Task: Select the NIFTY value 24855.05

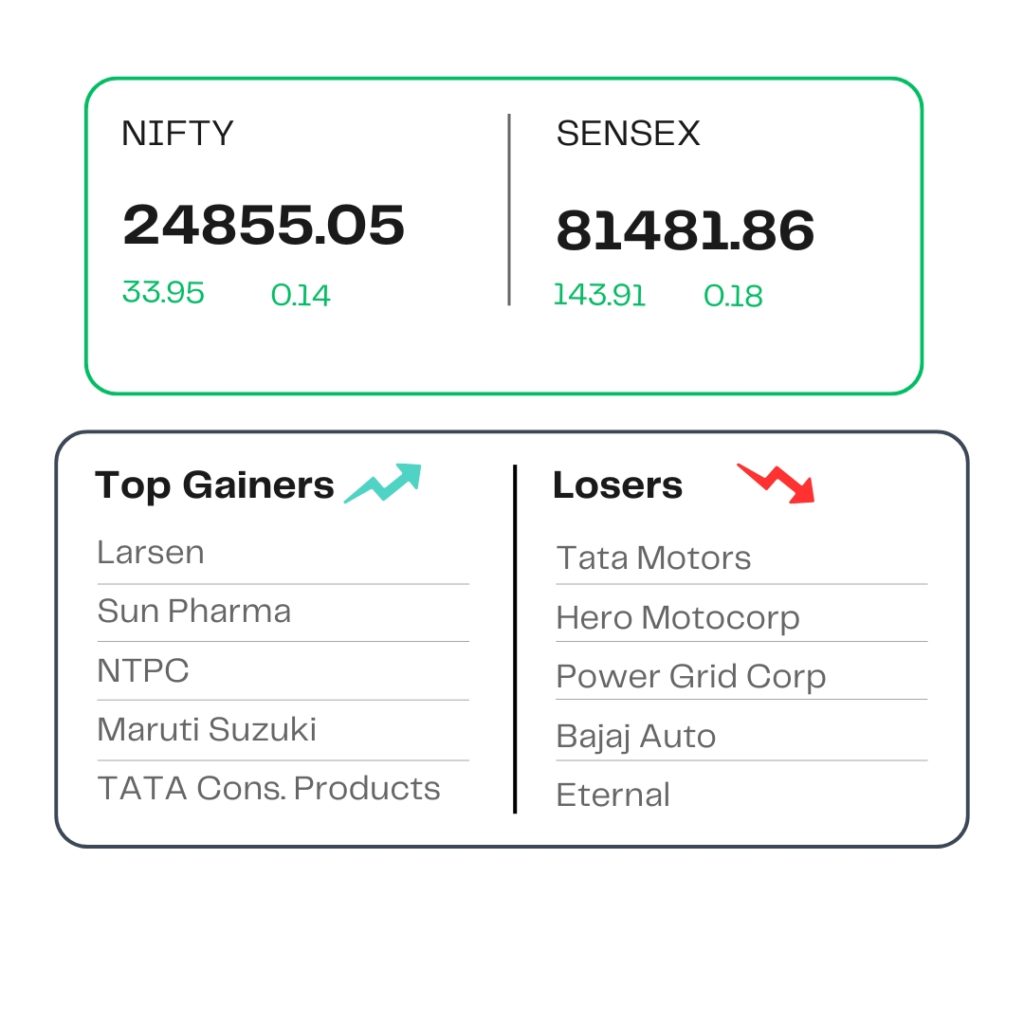Action: click(x=264, y=224)
